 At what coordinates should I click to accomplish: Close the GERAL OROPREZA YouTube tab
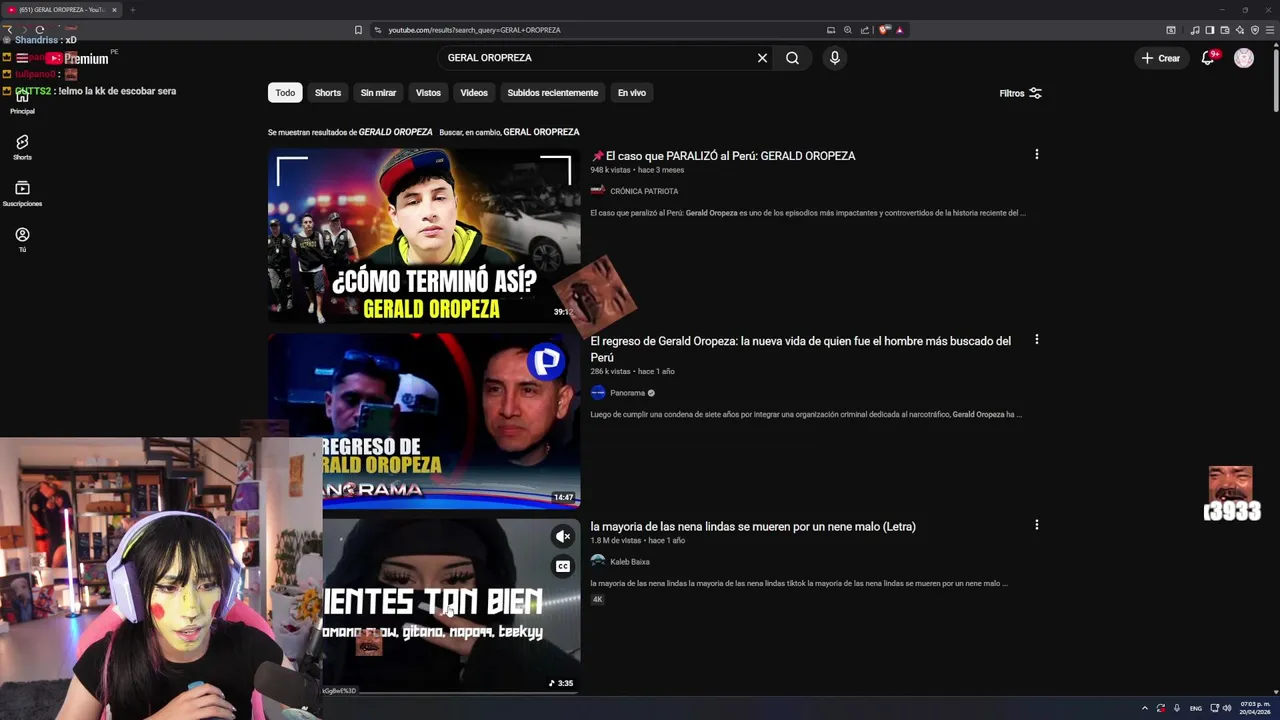(x=114, y=10)
